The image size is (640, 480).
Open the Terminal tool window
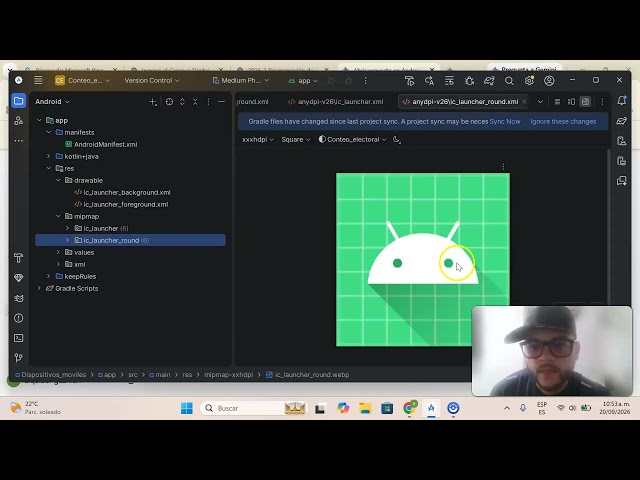click(x=18, y=338)
